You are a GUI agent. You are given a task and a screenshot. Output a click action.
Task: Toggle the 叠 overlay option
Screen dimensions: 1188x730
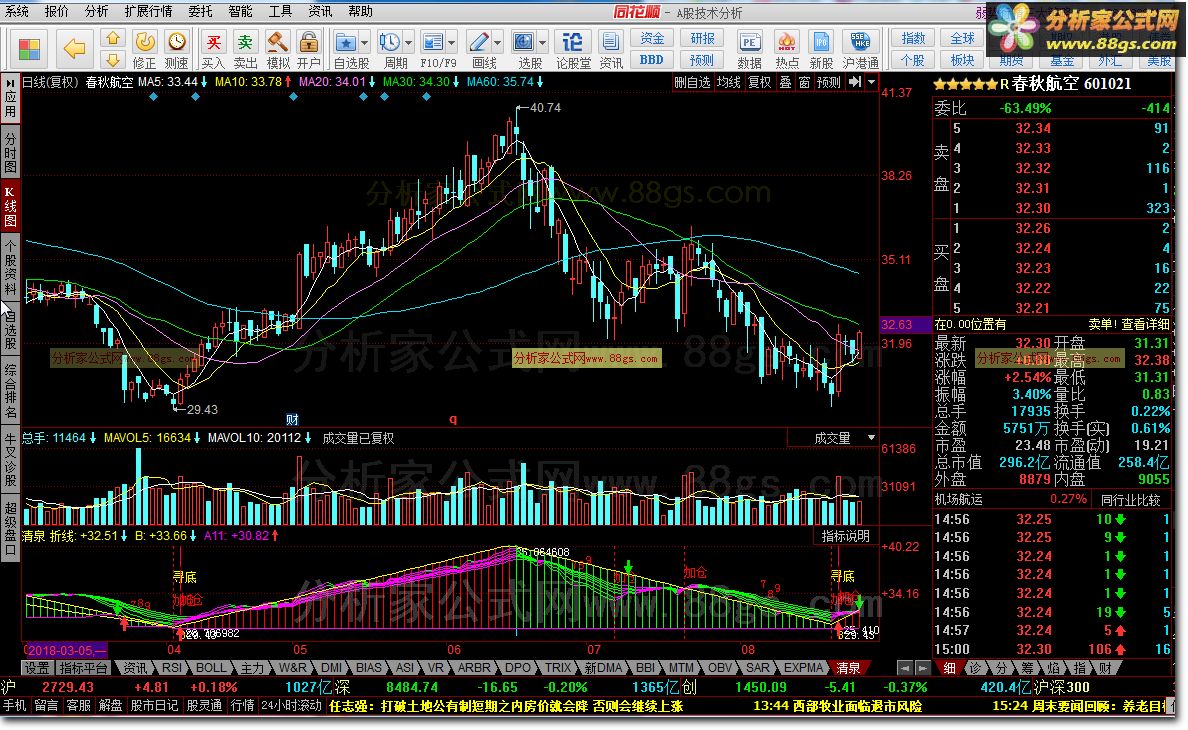point(785,82)
